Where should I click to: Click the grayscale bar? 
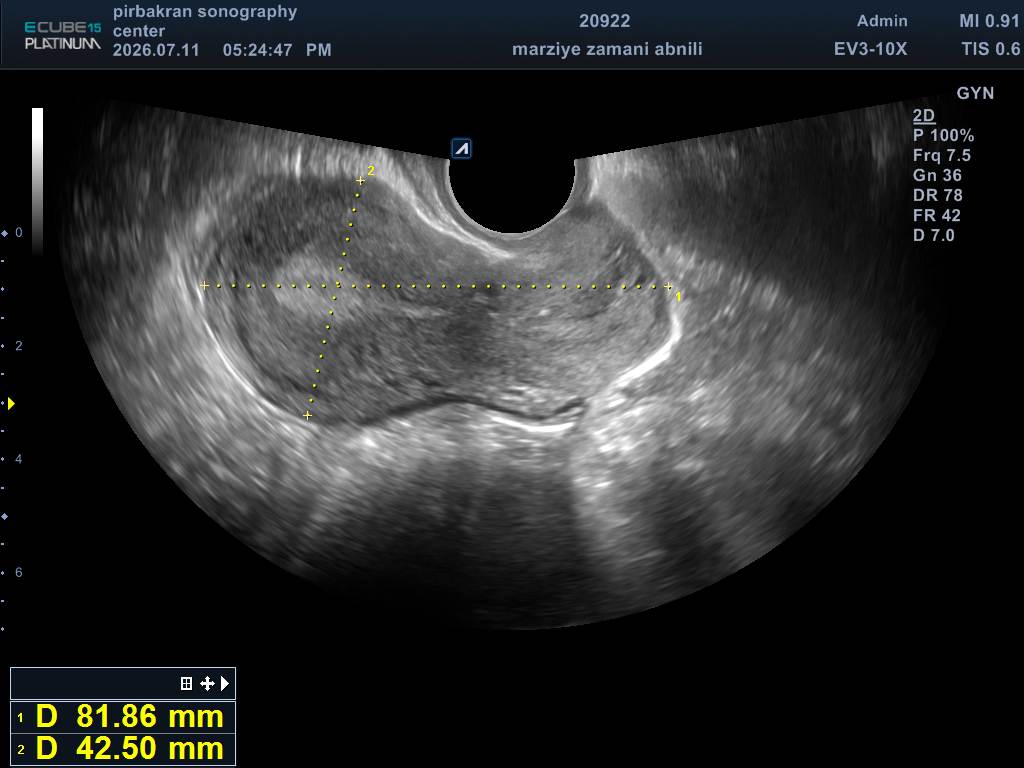coord(37,181)
